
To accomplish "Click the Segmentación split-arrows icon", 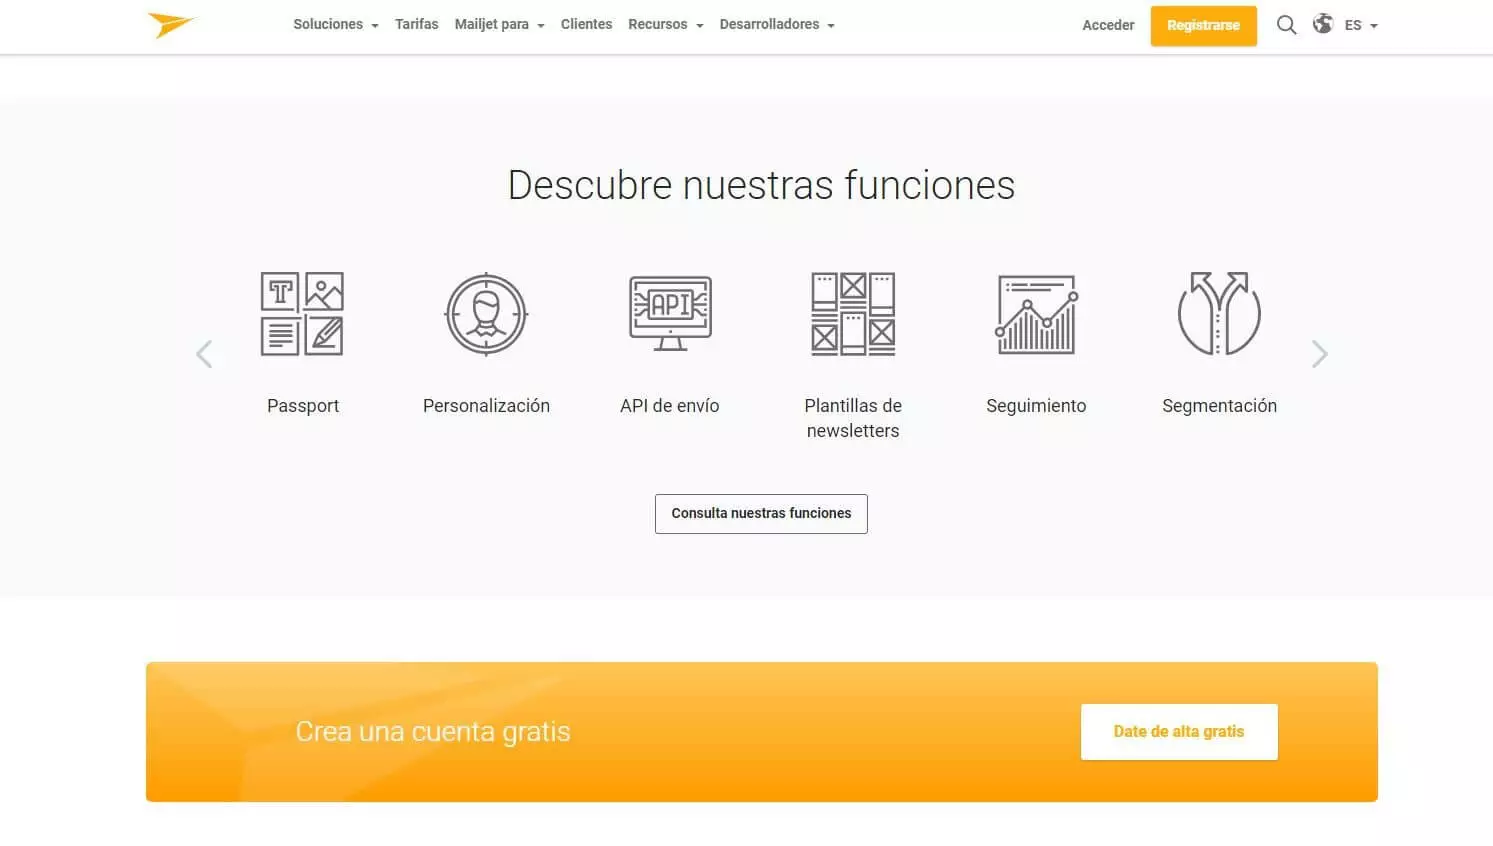I will pyautogui.click(x=1219, y=314).
